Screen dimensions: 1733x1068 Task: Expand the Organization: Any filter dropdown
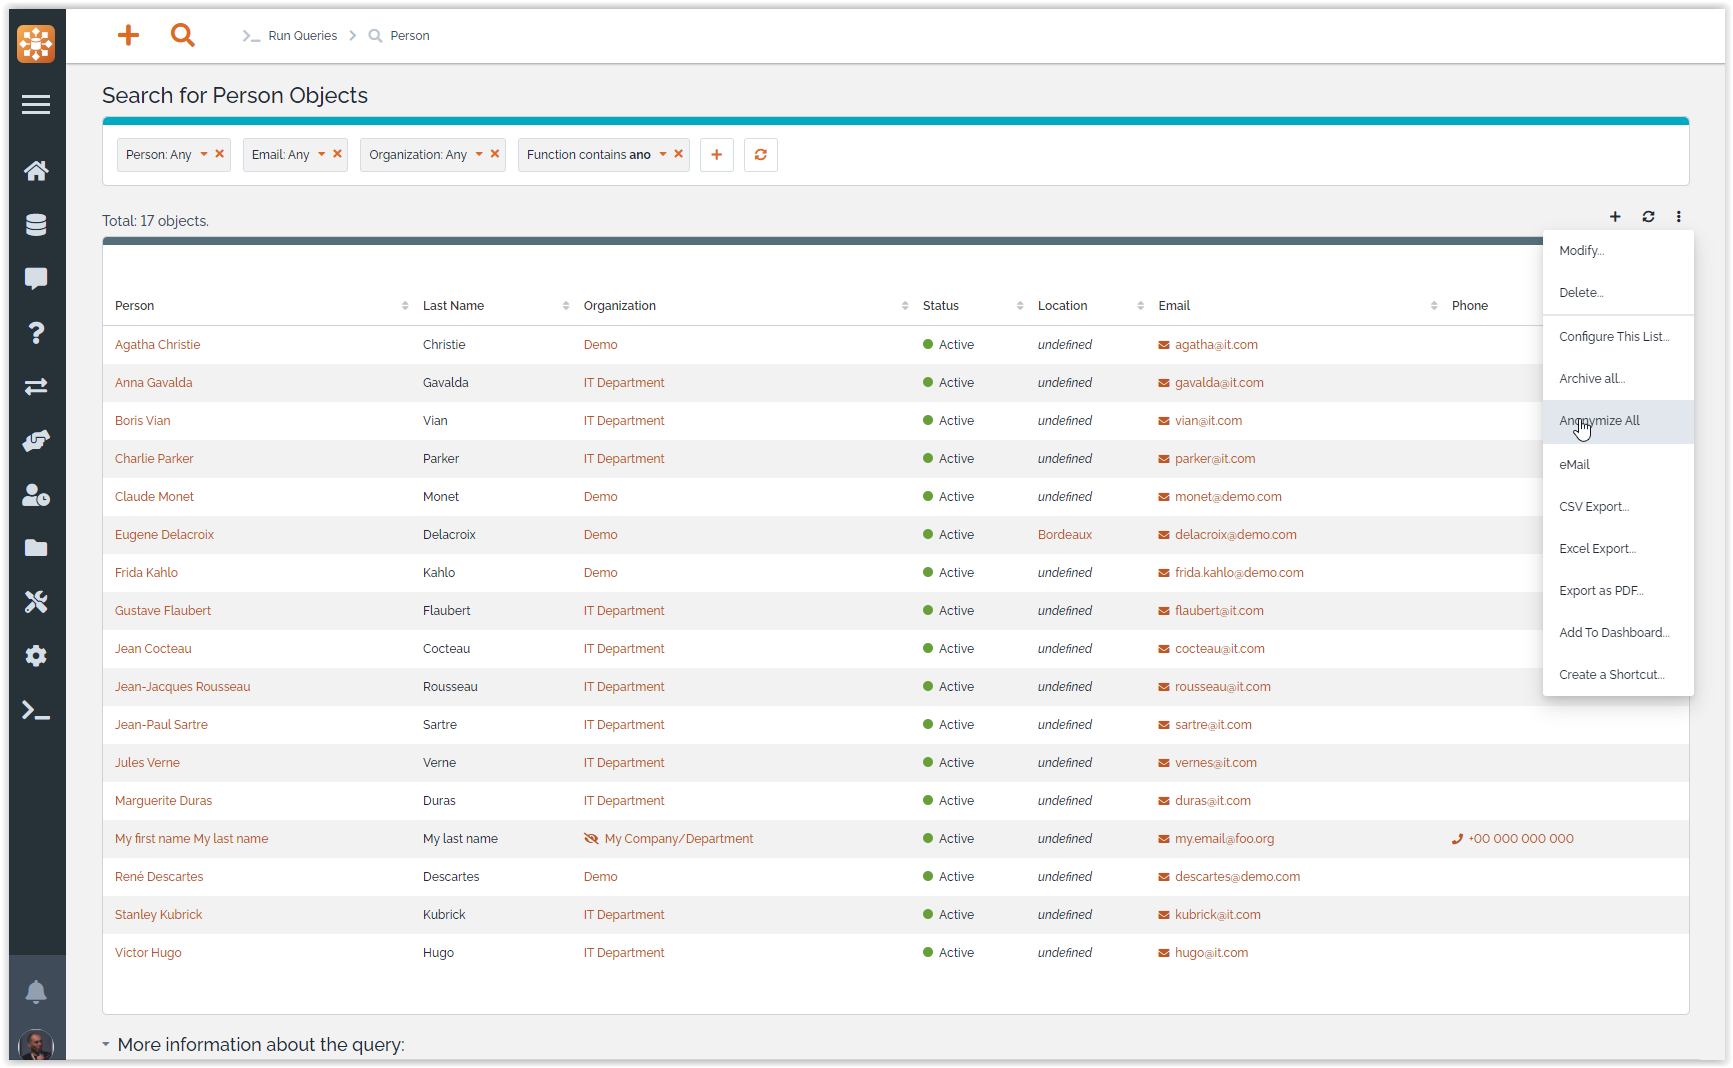479,154
